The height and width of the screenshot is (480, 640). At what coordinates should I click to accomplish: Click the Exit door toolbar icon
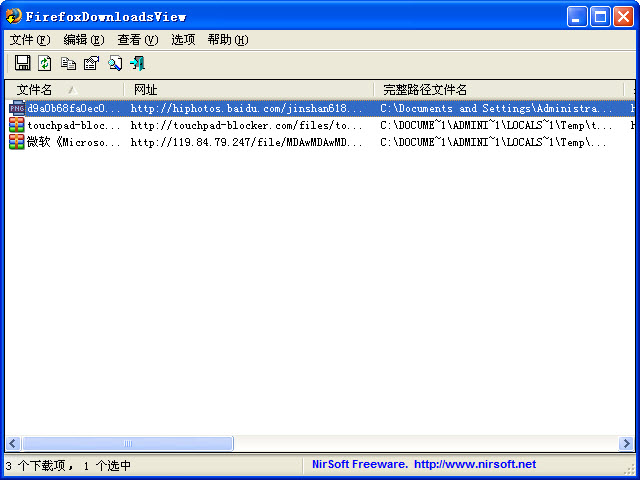point(138,63)
